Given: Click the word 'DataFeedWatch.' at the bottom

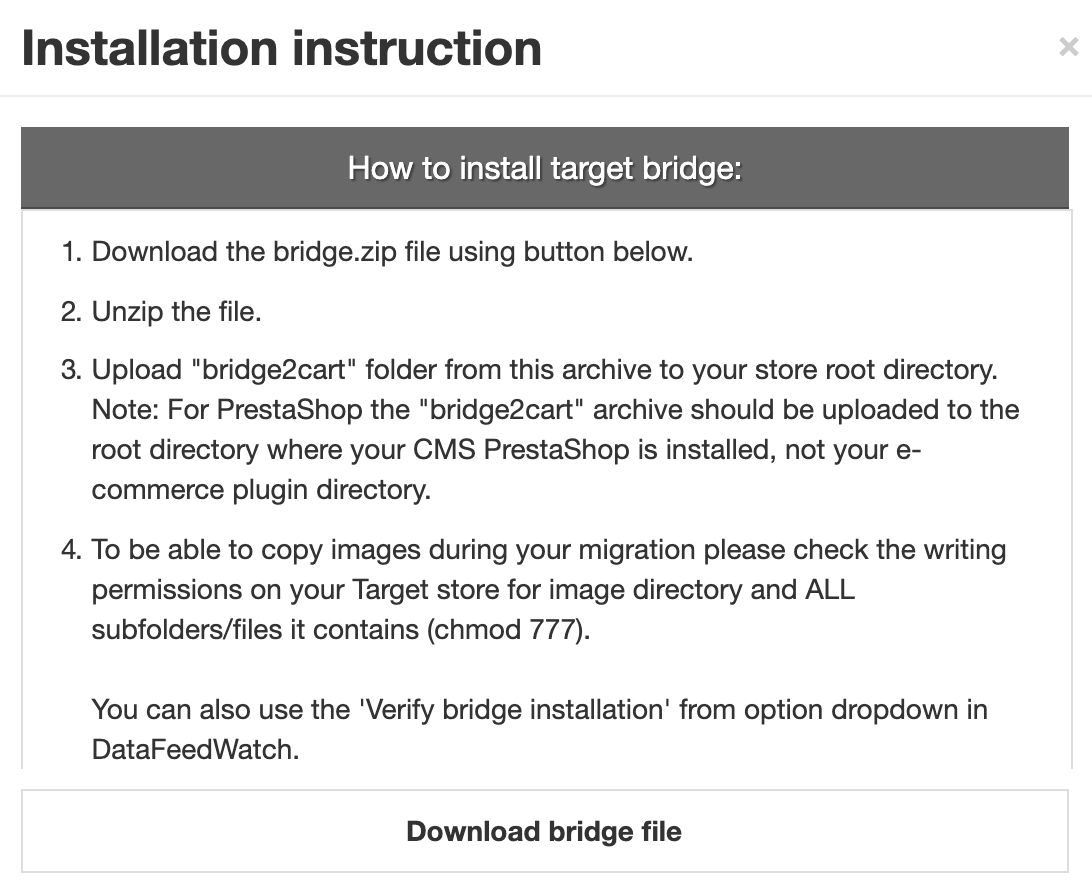Looking at the screenshot, I should point(196,750).
